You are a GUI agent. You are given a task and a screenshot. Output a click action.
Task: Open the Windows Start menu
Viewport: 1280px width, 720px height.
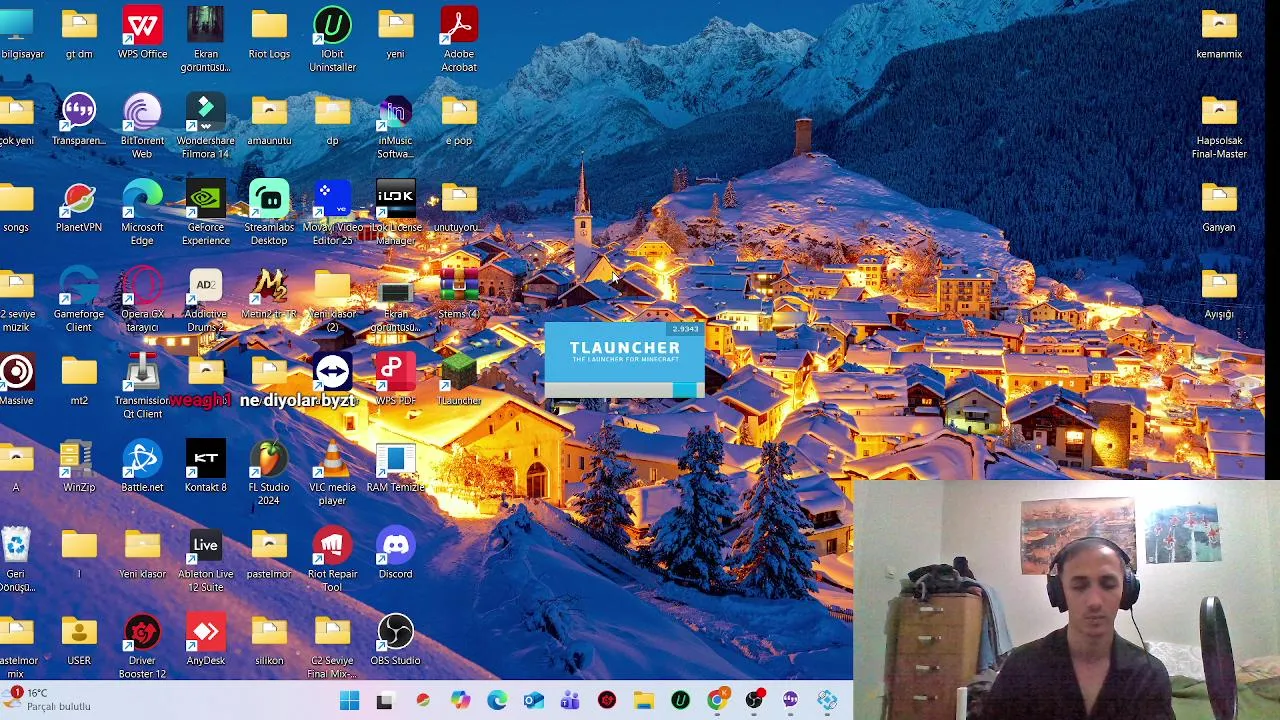click(349, 701)
